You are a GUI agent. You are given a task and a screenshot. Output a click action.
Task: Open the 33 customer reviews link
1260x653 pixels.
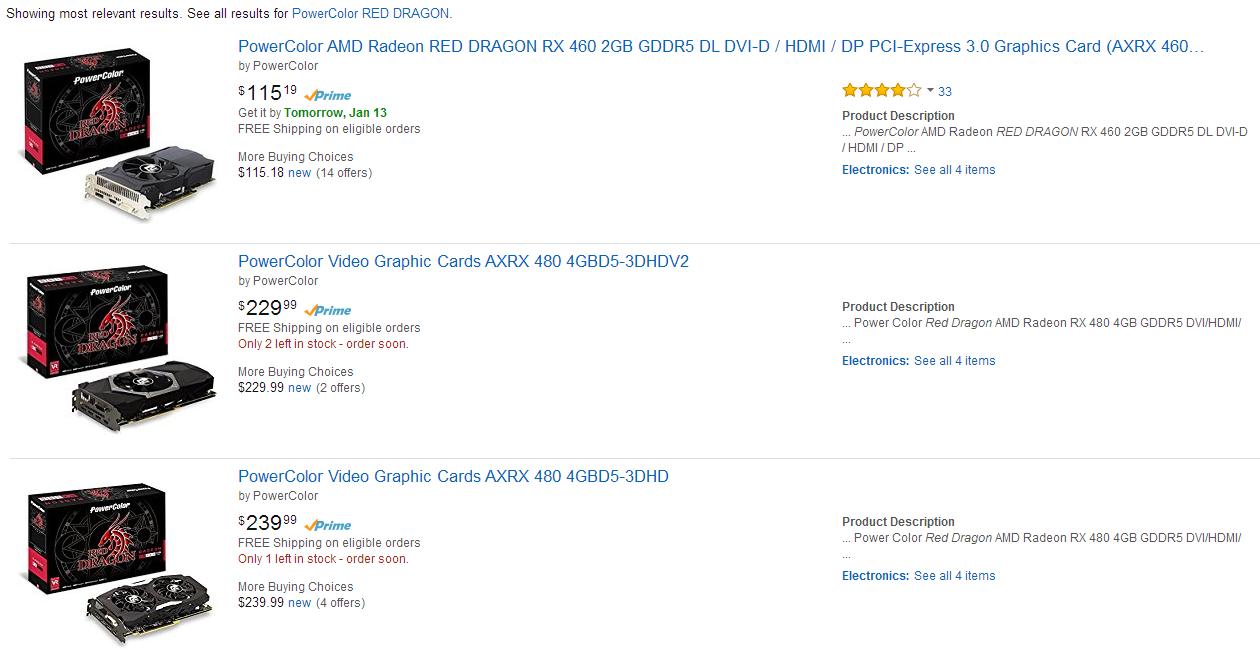pyautogui.click(x=945, y=91)
